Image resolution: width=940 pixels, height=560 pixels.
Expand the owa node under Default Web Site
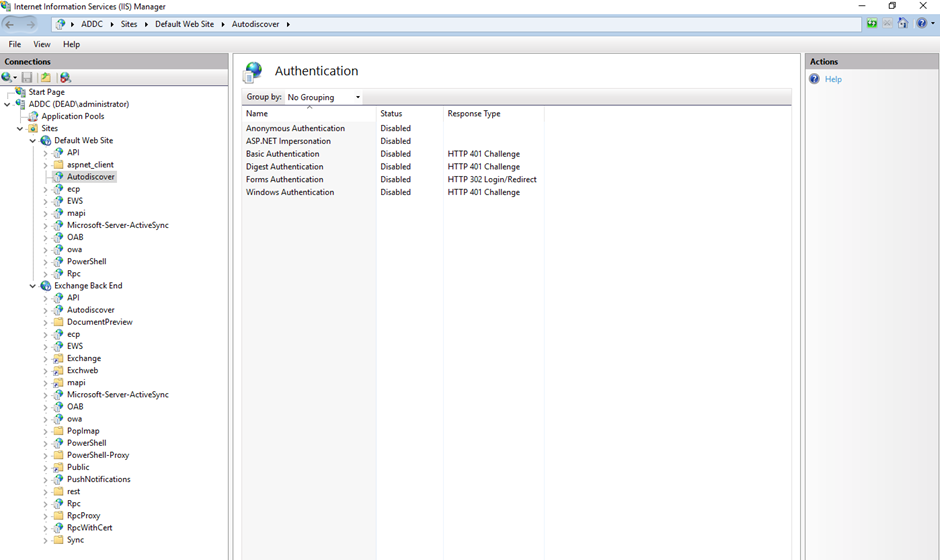click(45, 249)
